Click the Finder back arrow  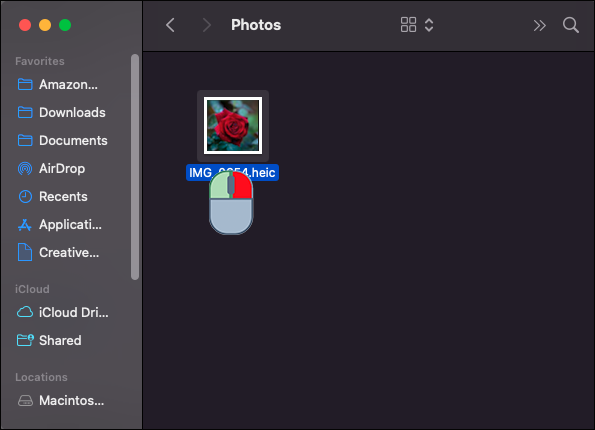[170, 25]
